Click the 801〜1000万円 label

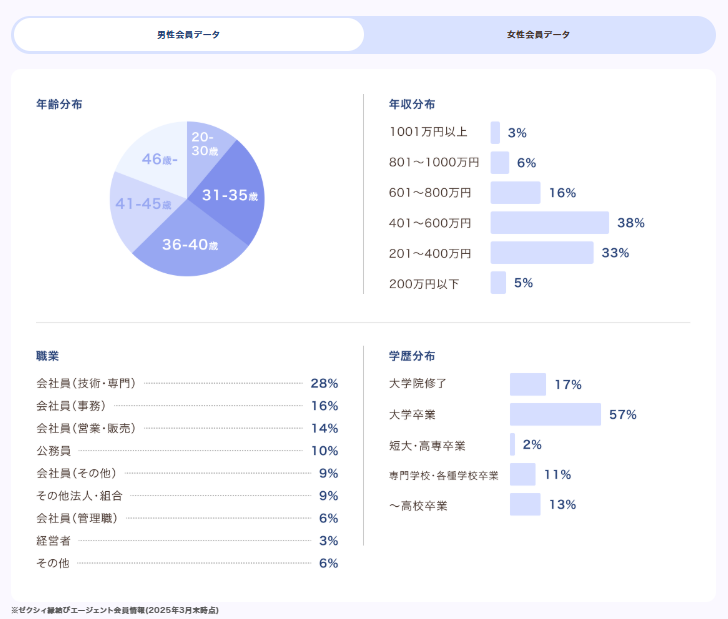(x=434, y=163)
